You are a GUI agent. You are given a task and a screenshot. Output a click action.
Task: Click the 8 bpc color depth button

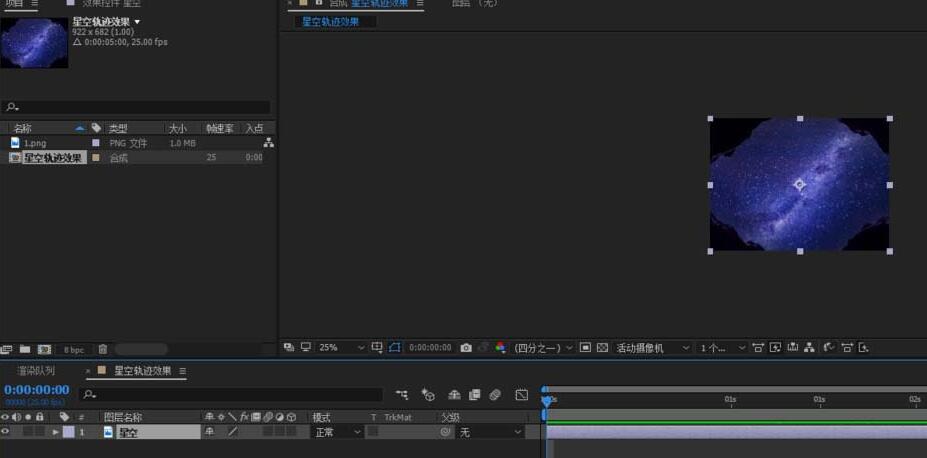point(74,350)
